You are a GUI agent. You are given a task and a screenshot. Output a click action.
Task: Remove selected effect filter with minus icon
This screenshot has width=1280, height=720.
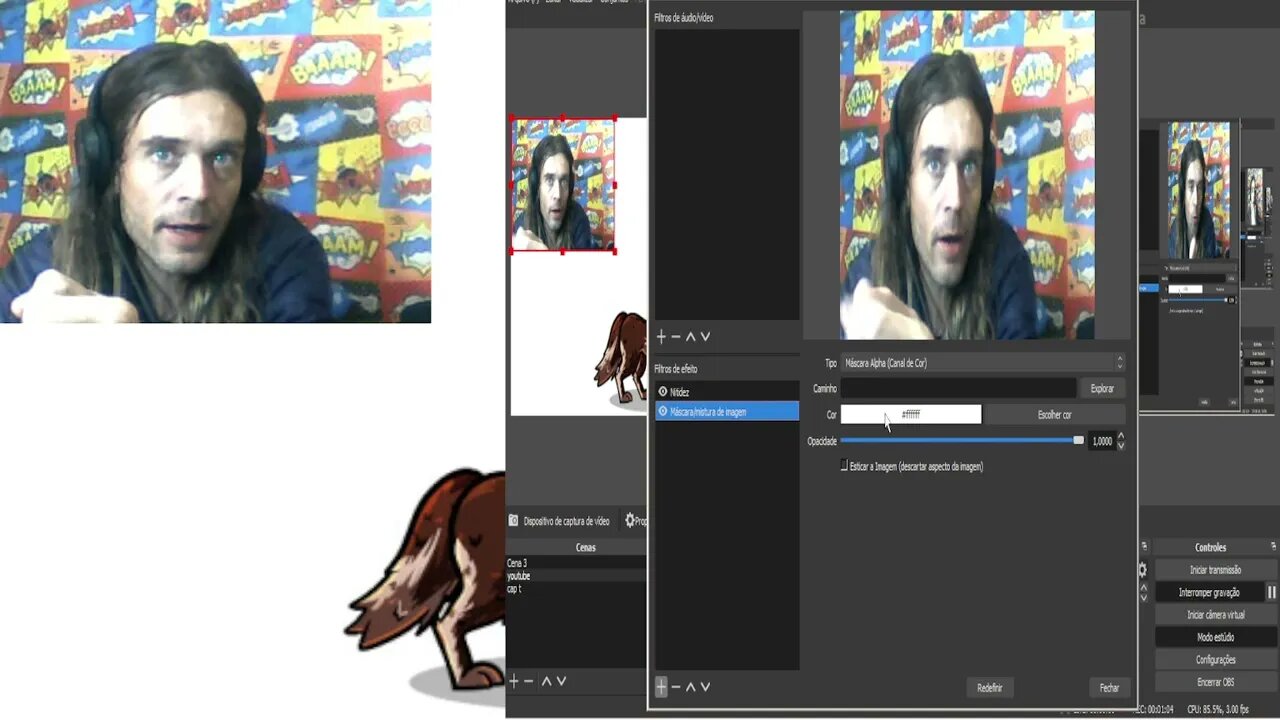[x=676, y=687]
